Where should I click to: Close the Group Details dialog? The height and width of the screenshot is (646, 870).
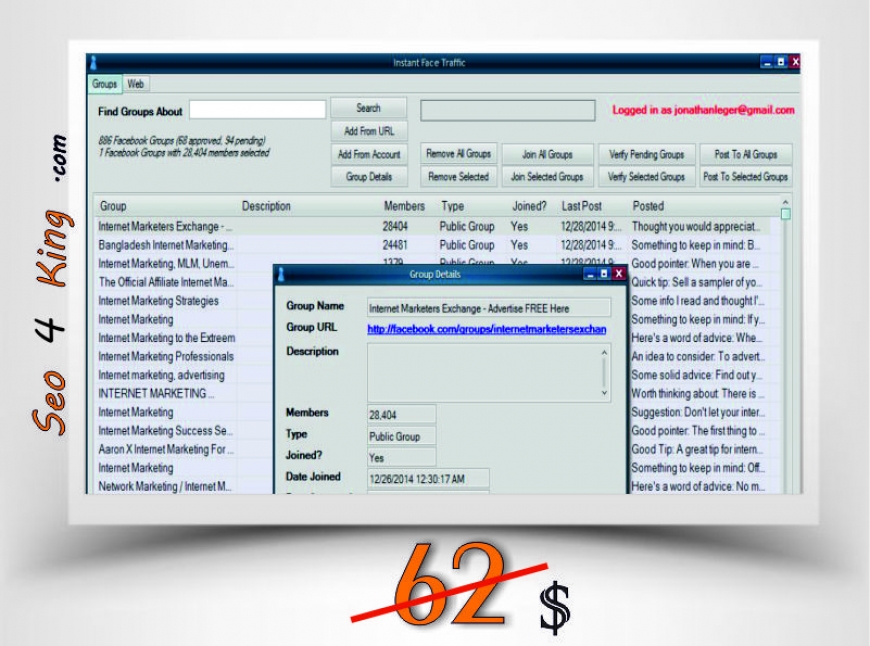619,274
